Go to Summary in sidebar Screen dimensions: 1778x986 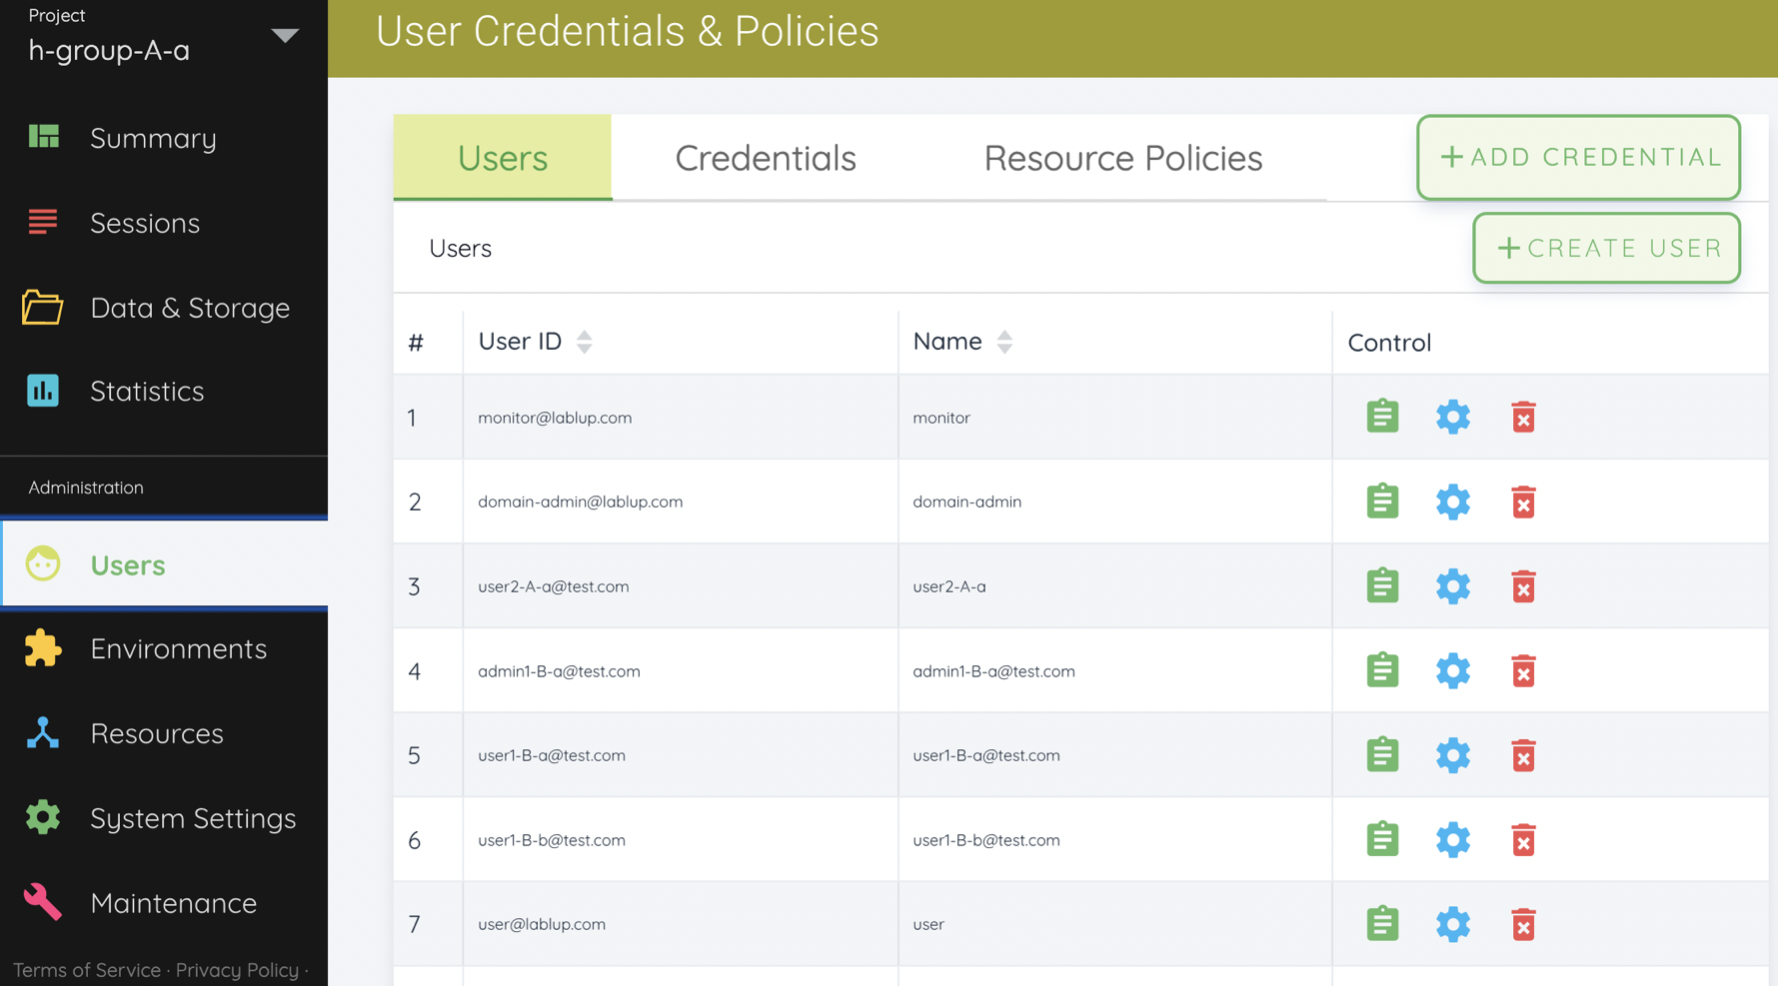164,138
